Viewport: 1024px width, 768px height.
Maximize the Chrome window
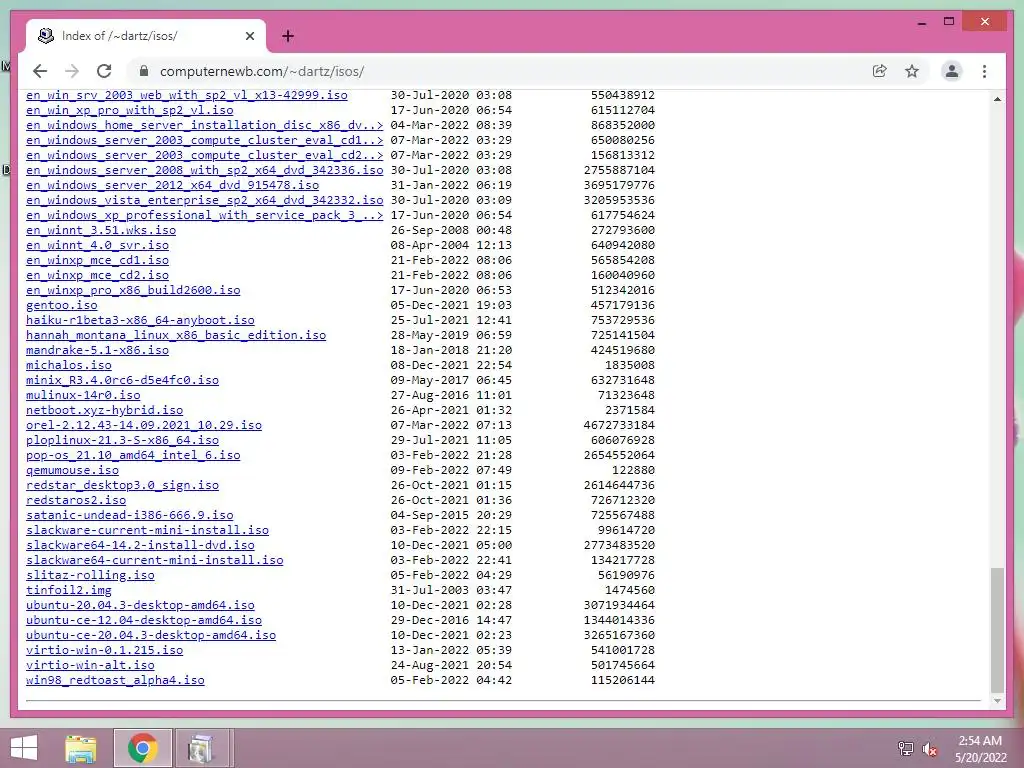949,22
